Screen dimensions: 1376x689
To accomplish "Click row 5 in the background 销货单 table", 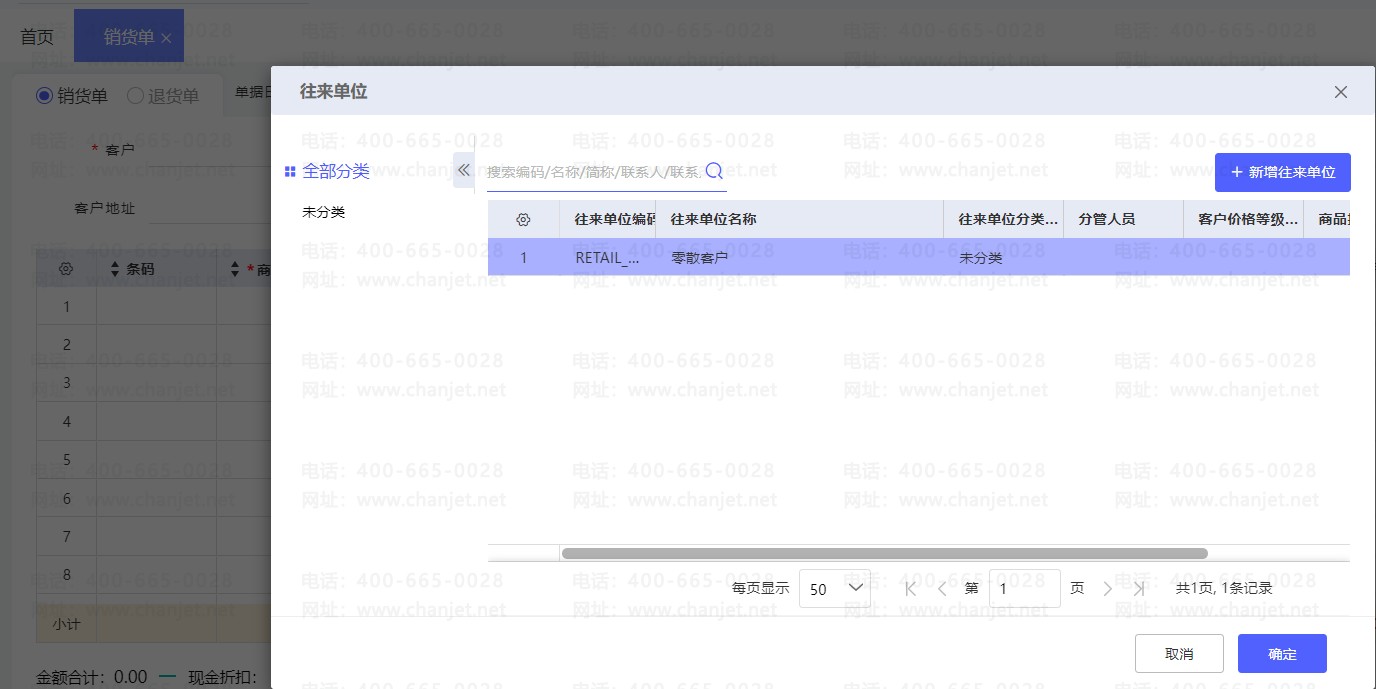I will 66,460.
